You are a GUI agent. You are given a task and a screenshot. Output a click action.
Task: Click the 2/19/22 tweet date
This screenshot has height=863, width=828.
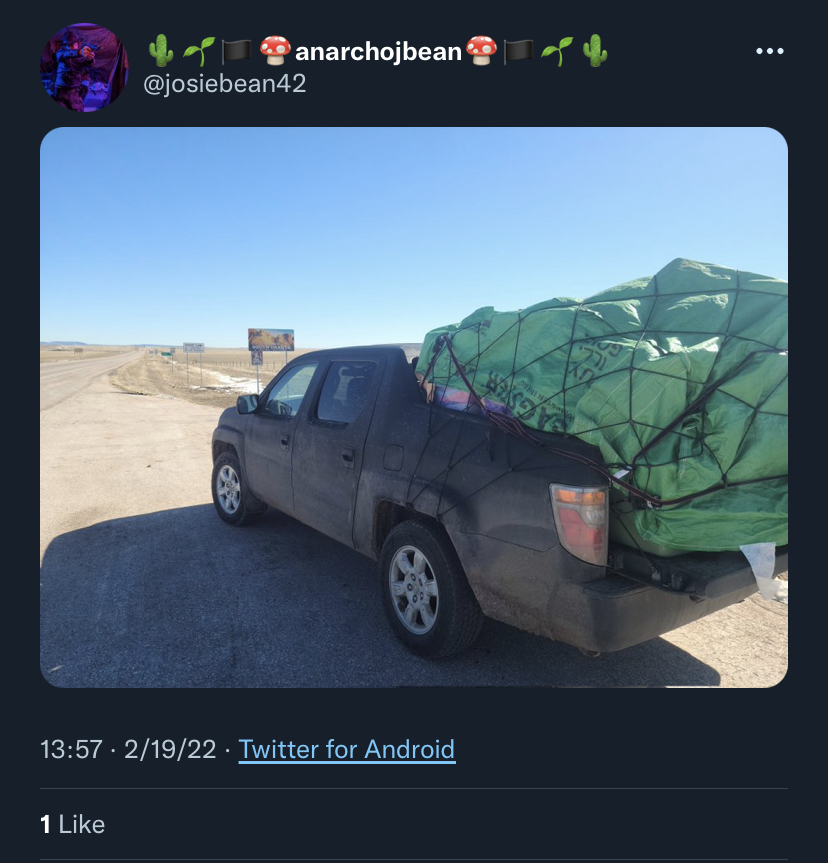click(170, 750)
